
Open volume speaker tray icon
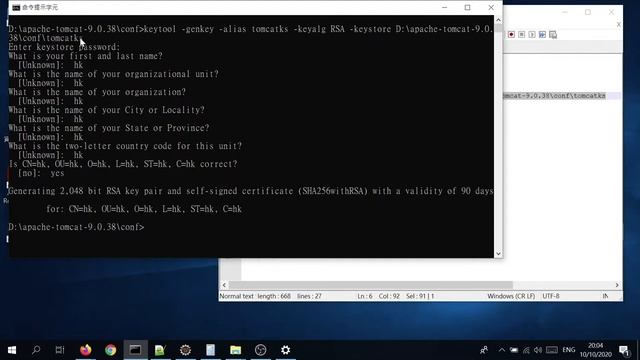click(538, 350)
